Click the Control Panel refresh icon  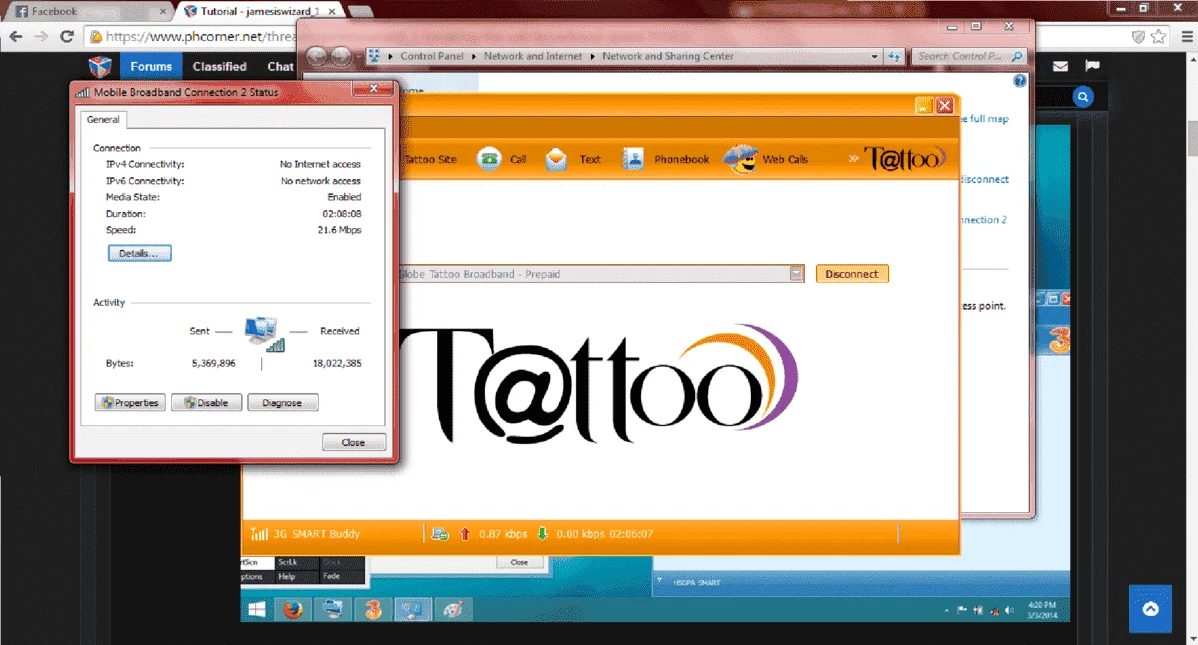894,57
